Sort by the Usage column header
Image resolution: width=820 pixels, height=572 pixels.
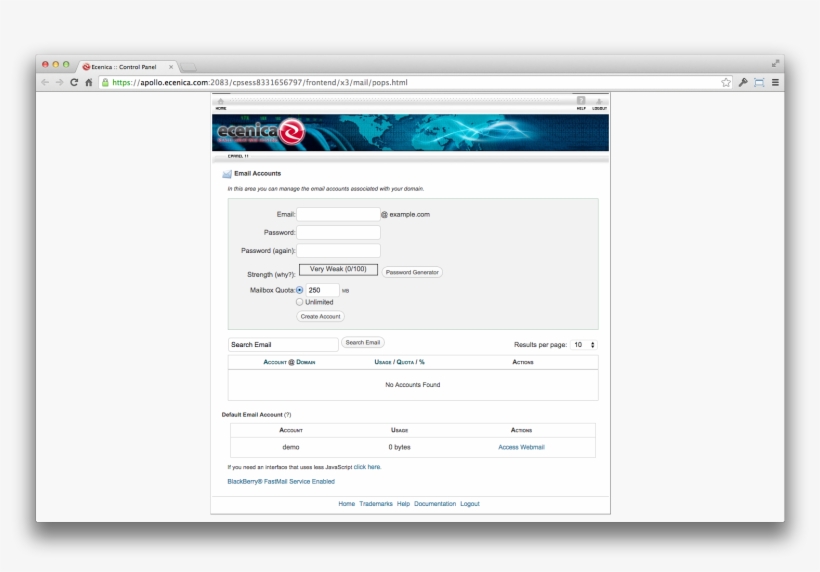[x=383, y=362]
